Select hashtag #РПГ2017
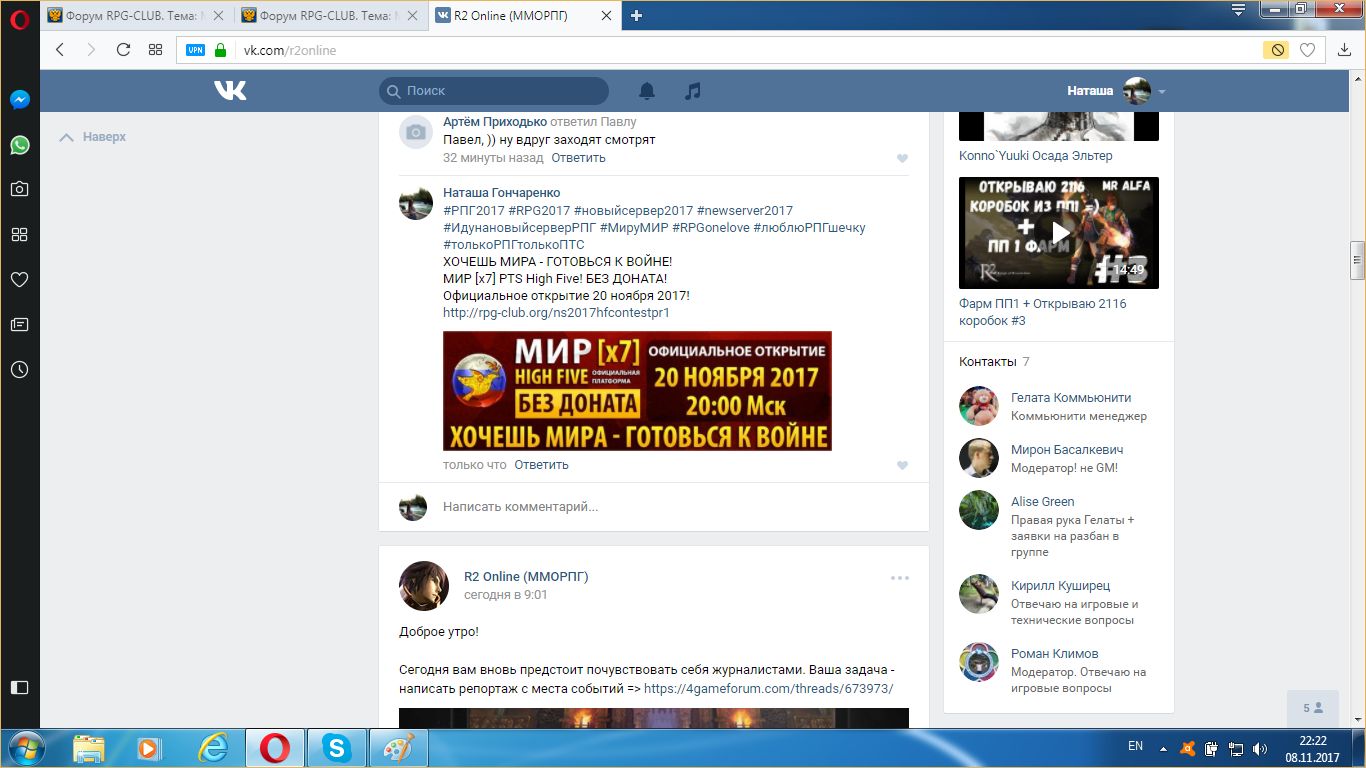The height and width of the screenshot is (768, 1366). click(x=474, y=211)
